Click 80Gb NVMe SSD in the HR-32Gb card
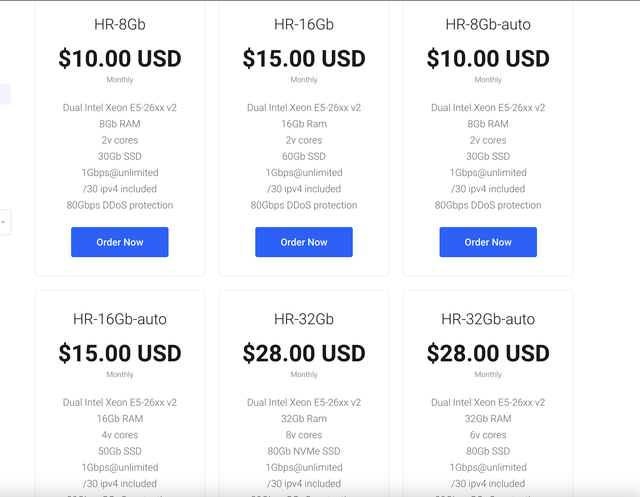Viewport: 640px width, 497px height. click(303, 451)
